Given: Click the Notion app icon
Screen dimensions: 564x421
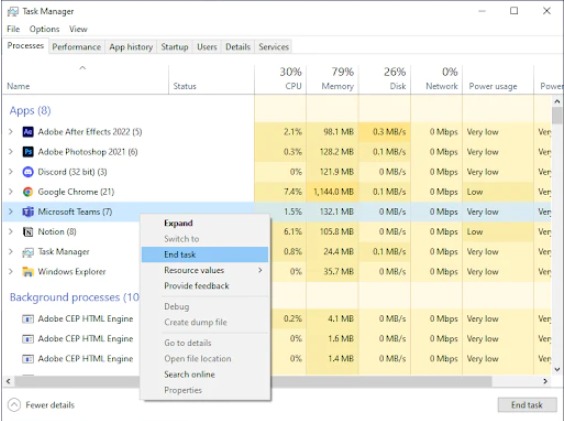Looking at the screenshot, I should 28,232.
